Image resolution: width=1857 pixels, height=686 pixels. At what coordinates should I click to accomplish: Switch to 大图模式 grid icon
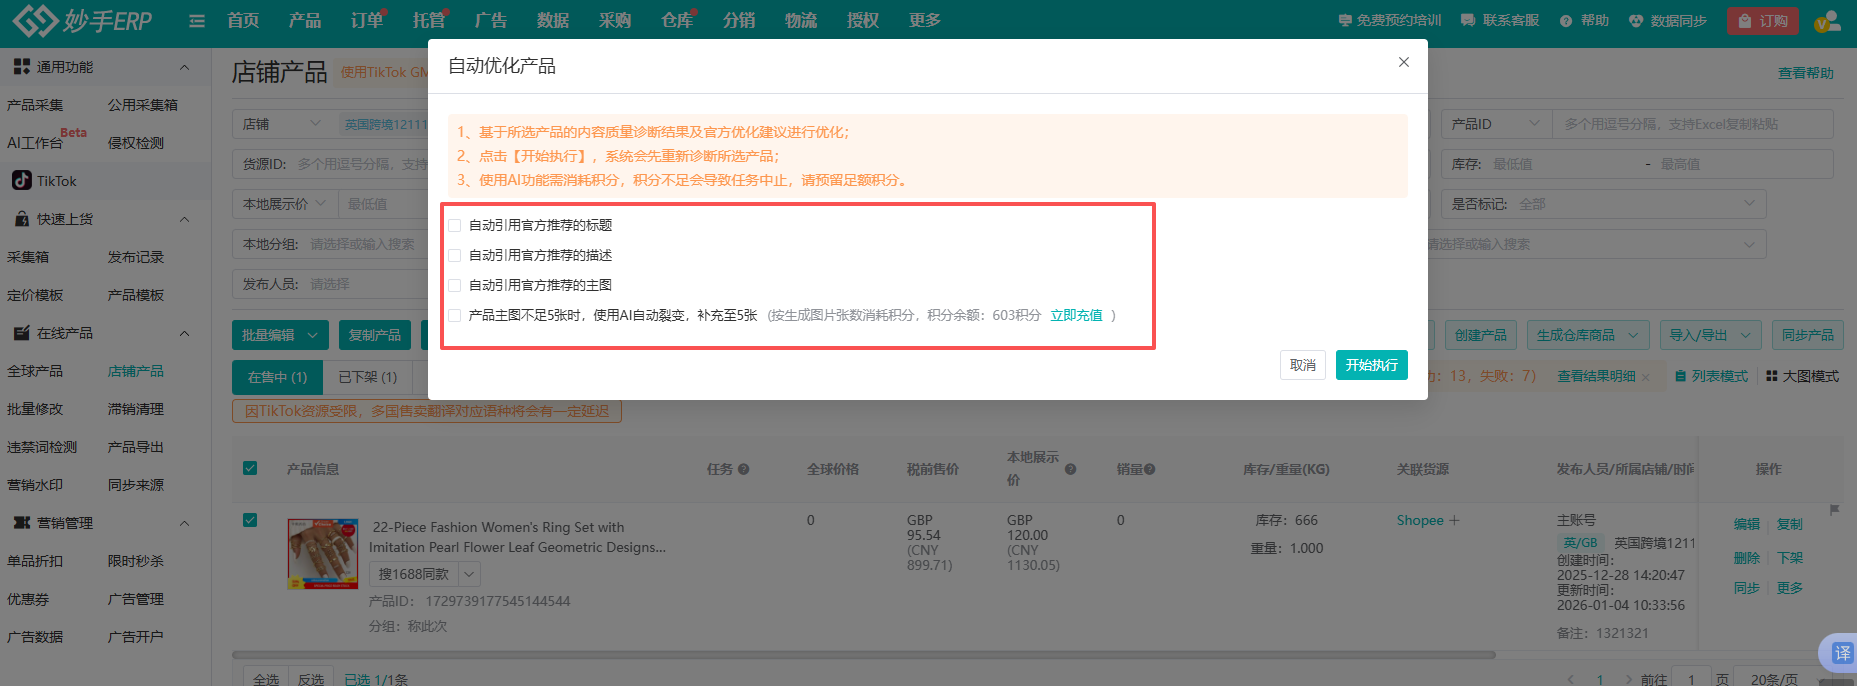tap(1772, 376)
